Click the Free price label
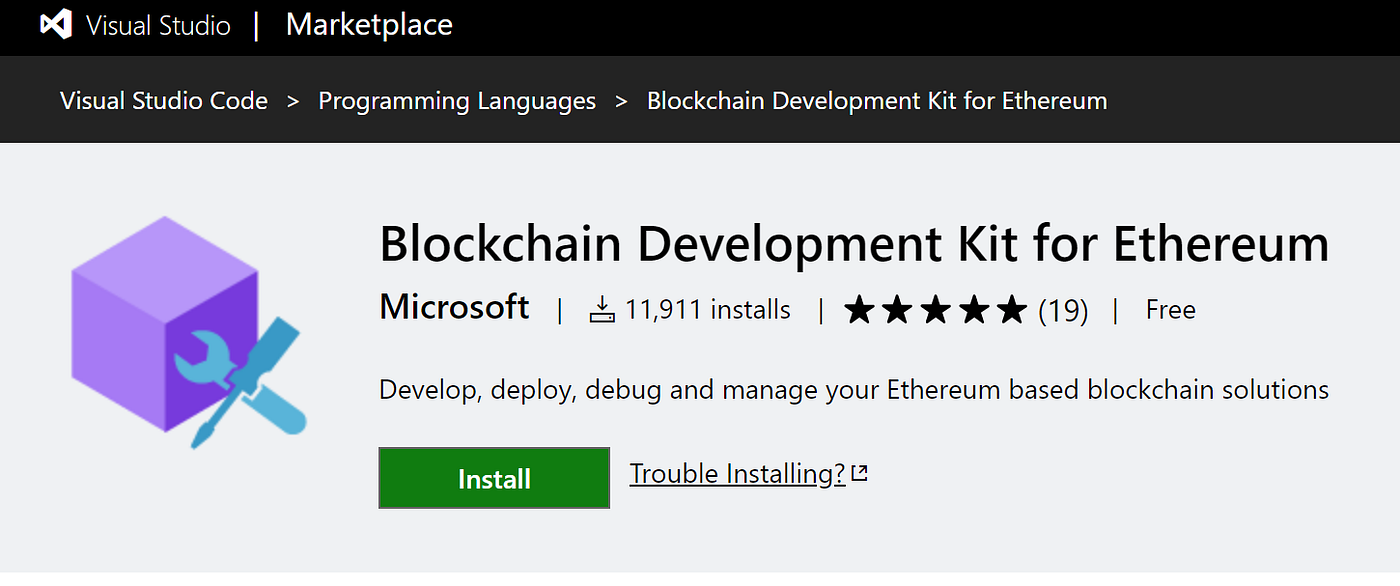 coord(1171,310)
